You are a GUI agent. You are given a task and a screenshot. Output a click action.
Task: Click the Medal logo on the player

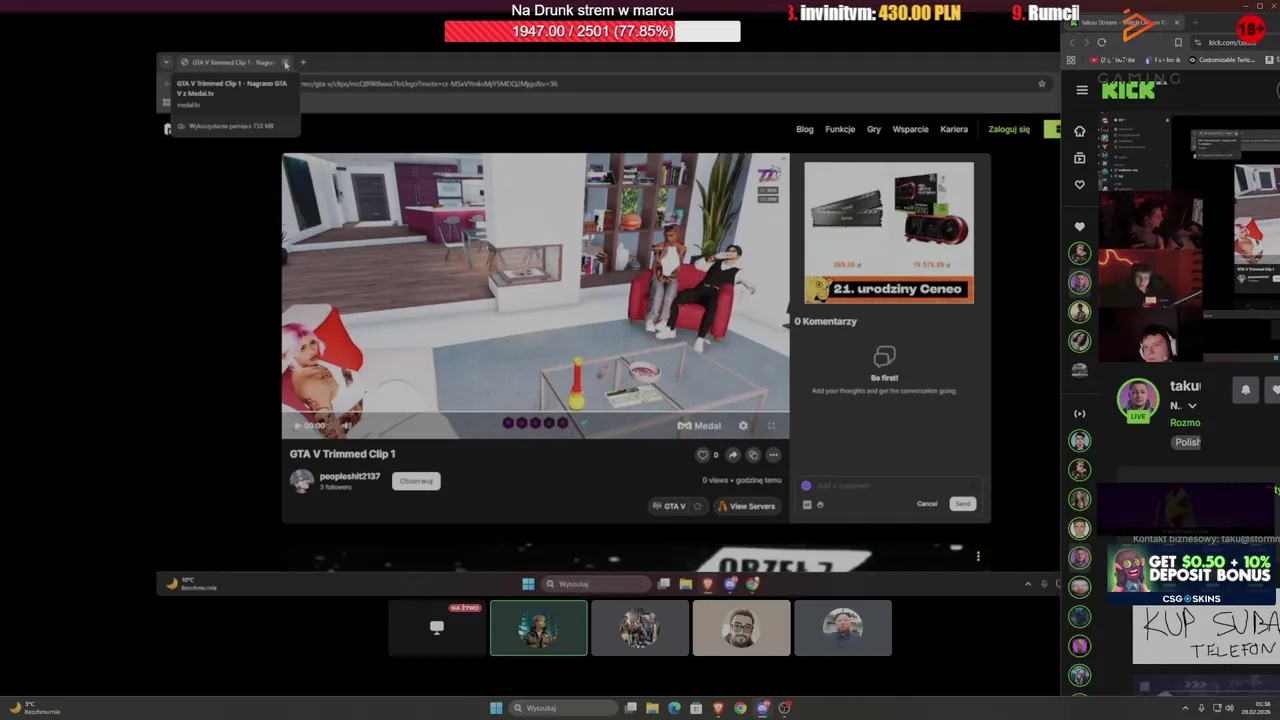click(x=699, y=426)
